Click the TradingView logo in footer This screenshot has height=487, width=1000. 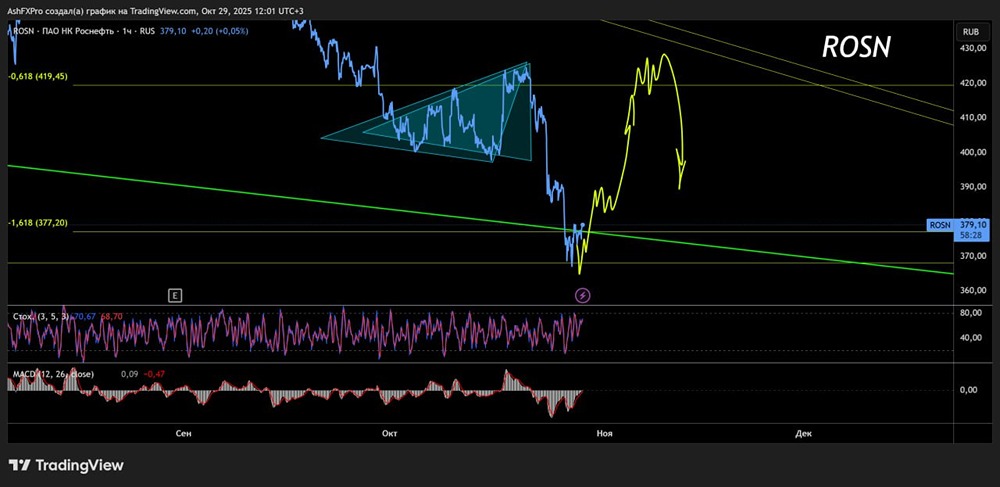click(66, 465)
